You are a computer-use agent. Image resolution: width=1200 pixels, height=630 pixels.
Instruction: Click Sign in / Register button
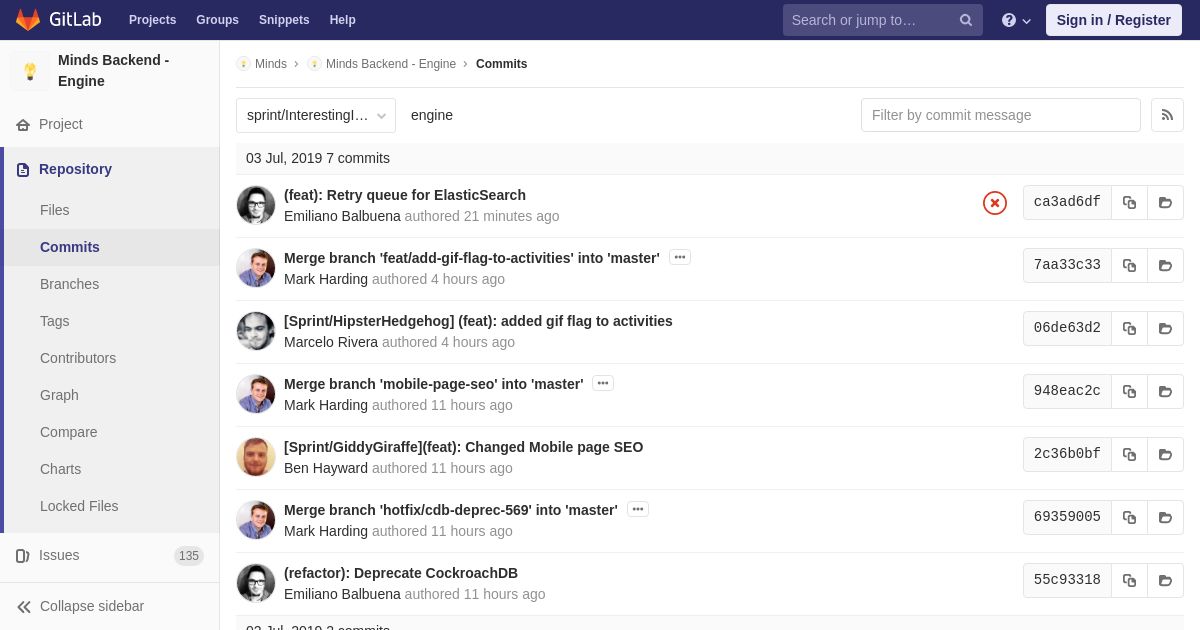1113,20
